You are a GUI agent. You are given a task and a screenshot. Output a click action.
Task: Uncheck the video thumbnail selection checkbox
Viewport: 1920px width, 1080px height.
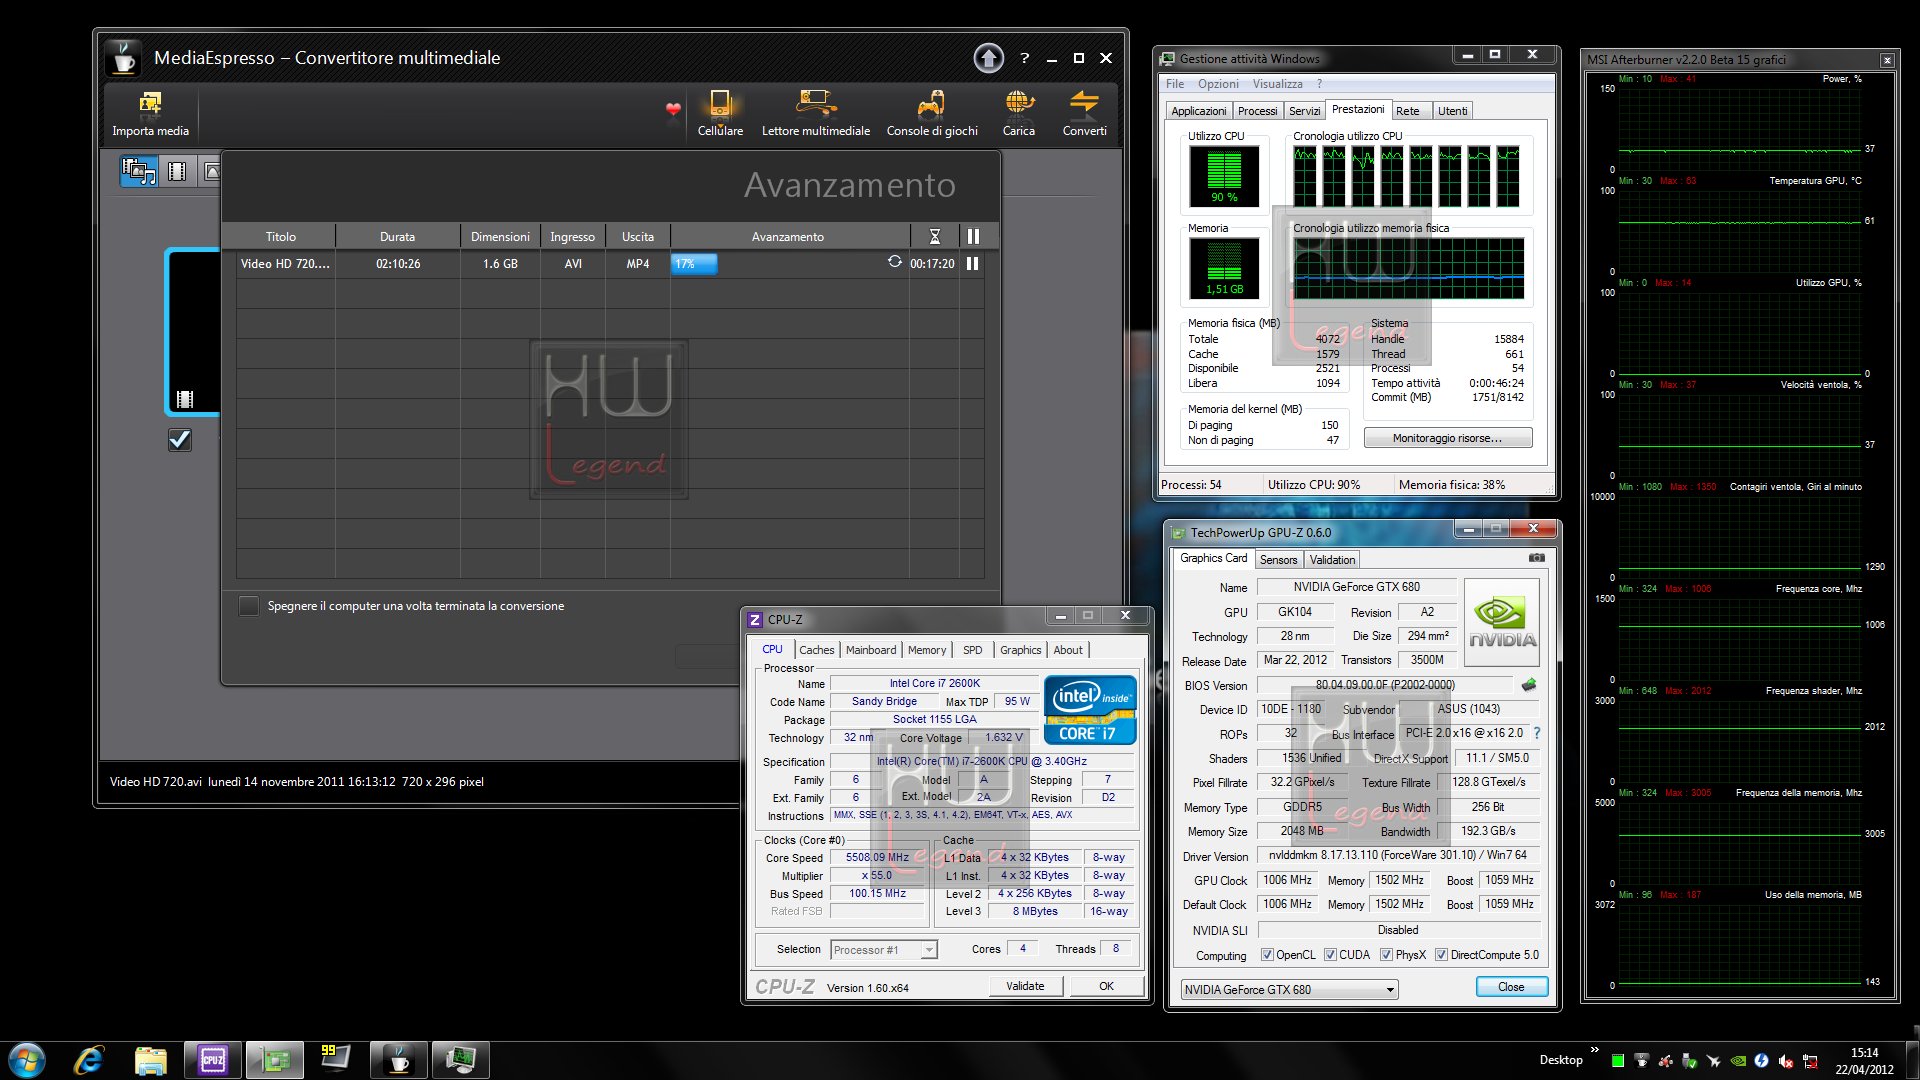tap(180, 440)
